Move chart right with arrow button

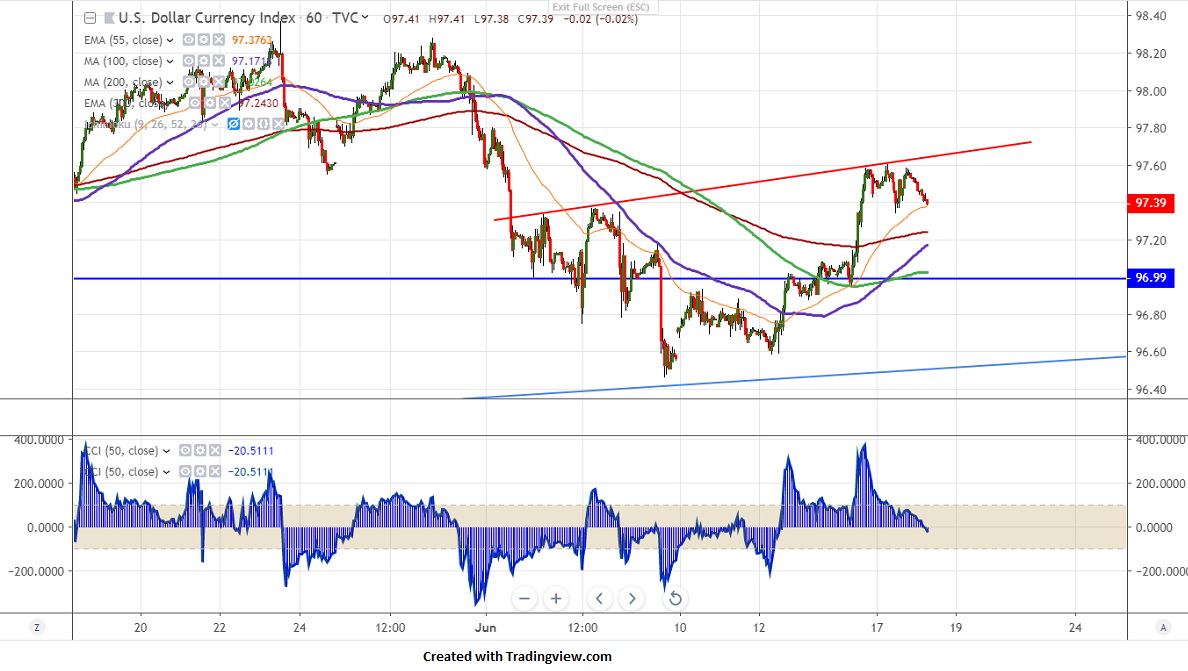pyautogui.click(x=632, y=599)
